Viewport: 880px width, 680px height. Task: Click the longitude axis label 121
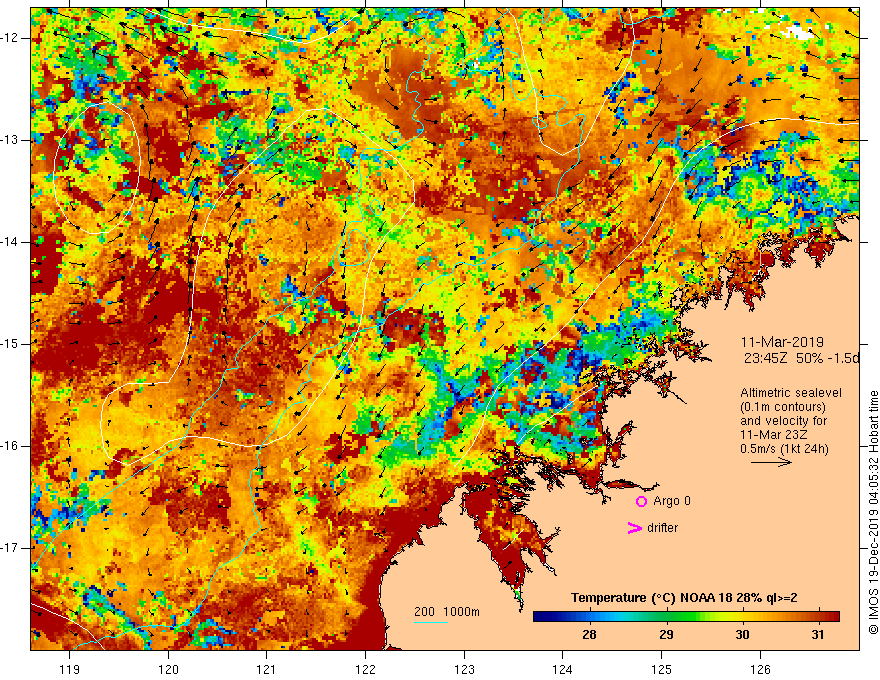[267, 669]
